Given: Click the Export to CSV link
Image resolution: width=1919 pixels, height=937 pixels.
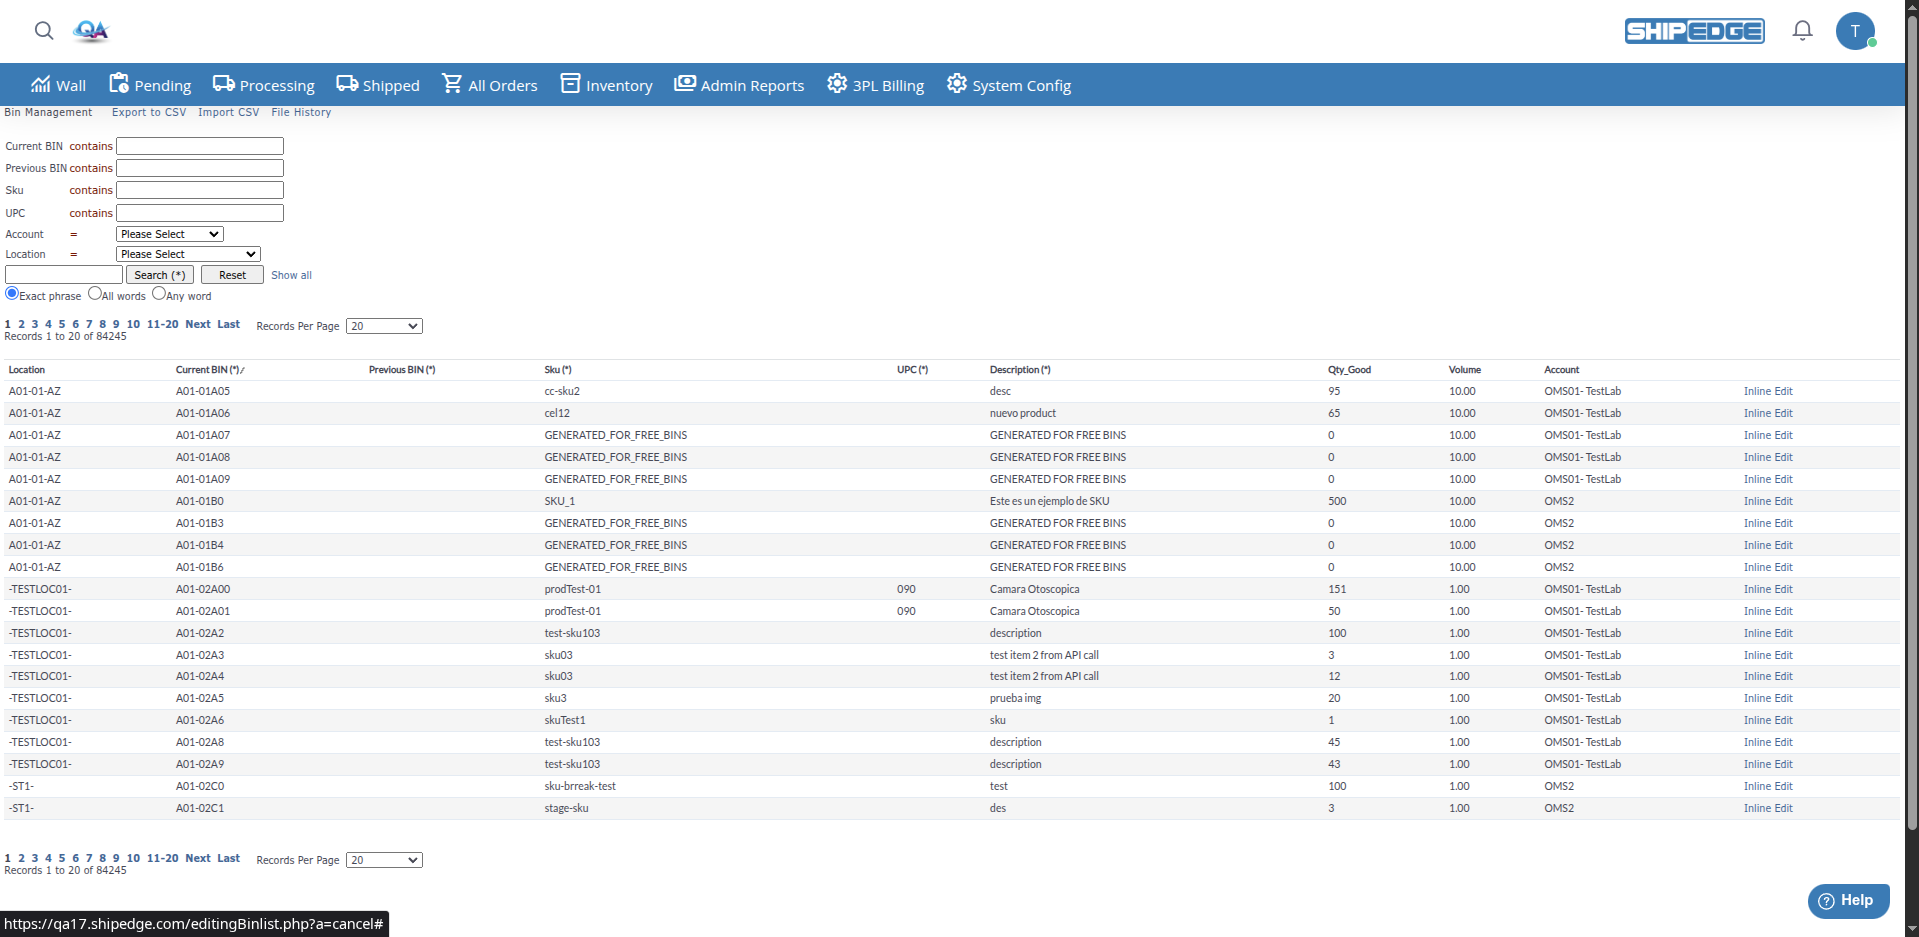Looking at the screenshot, I should pos(149,112).
